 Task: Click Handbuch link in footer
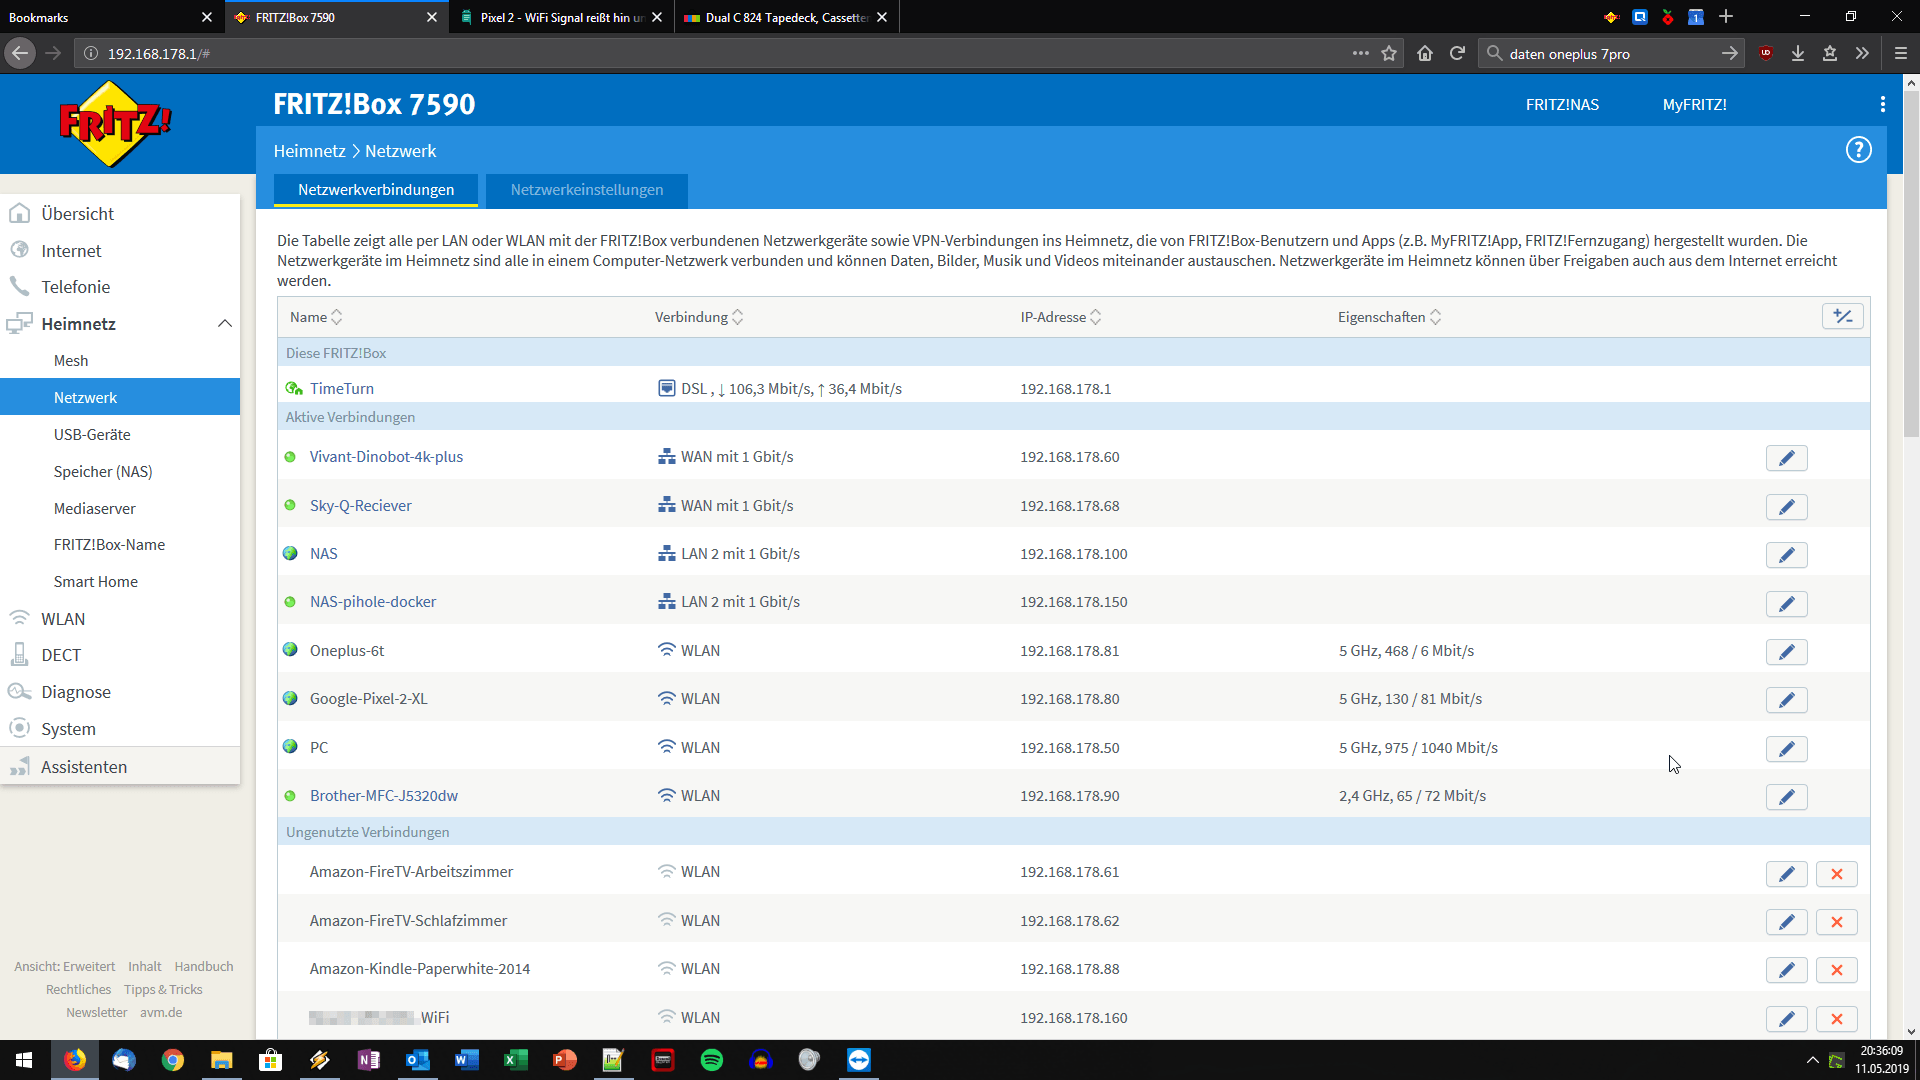[x=204, y=967]
